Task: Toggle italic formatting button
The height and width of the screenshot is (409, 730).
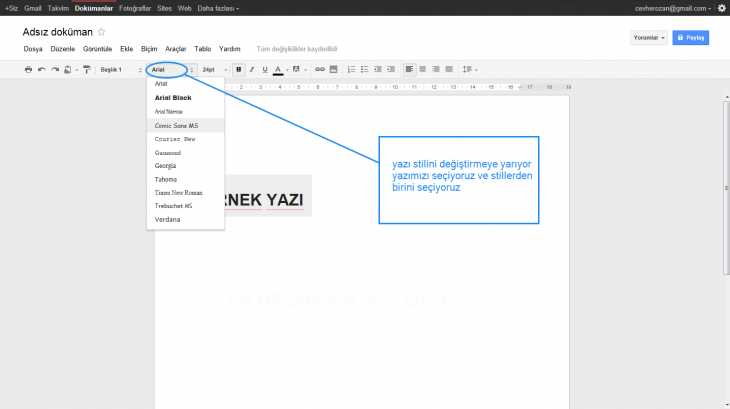Action: 251,70
